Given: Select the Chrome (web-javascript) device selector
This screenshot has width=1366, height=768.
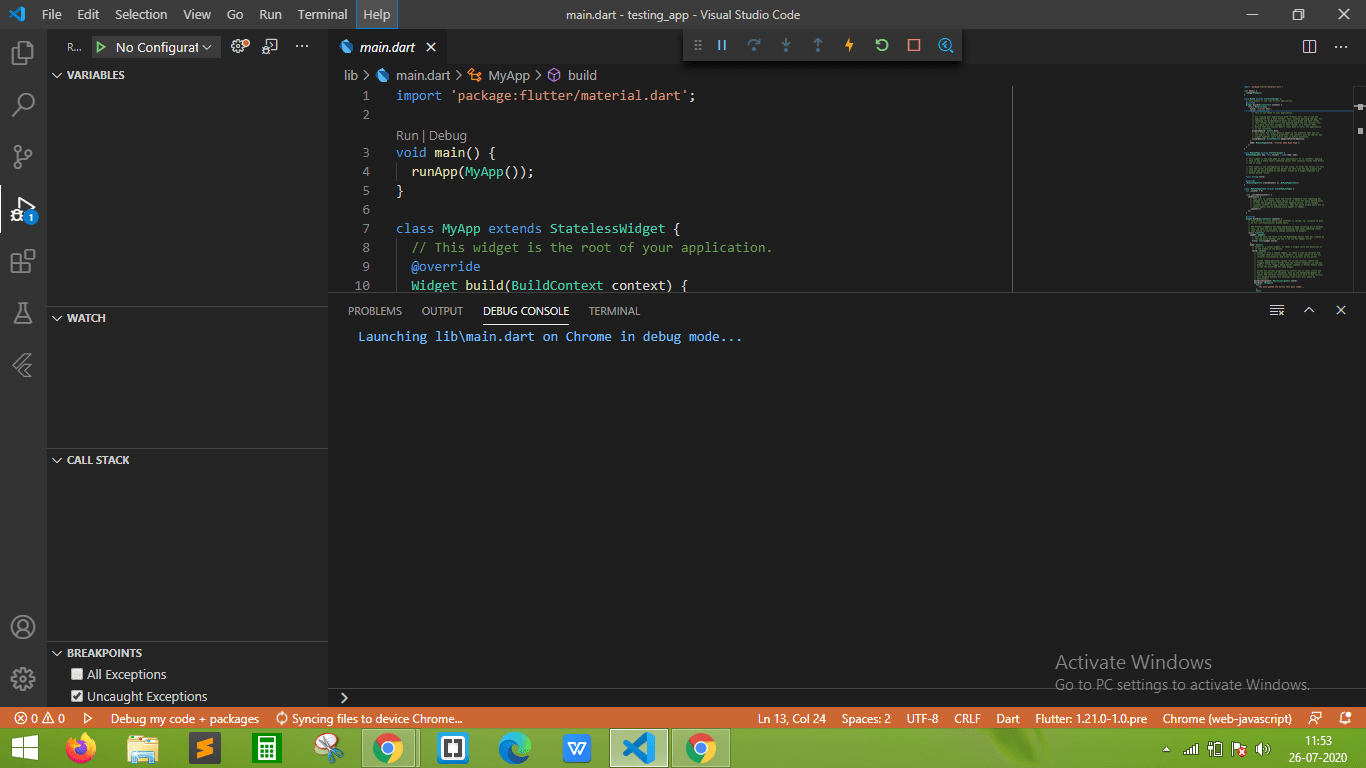Looking at the screenshot, I should [x=1227, y=718].
